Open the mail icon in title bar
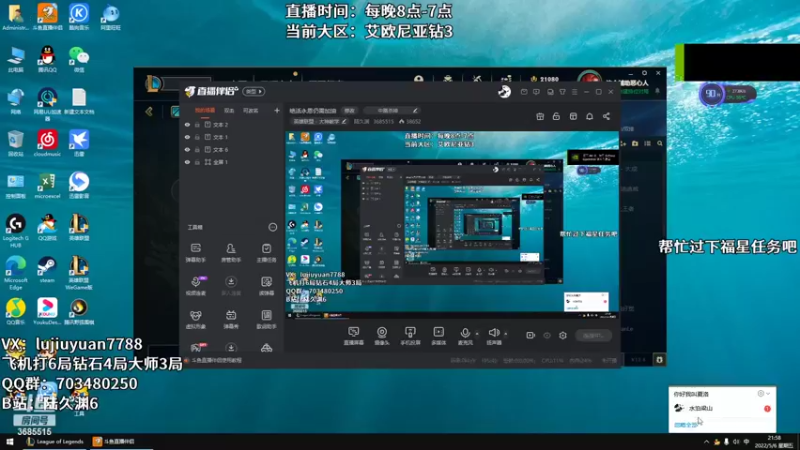 point(524,92)
